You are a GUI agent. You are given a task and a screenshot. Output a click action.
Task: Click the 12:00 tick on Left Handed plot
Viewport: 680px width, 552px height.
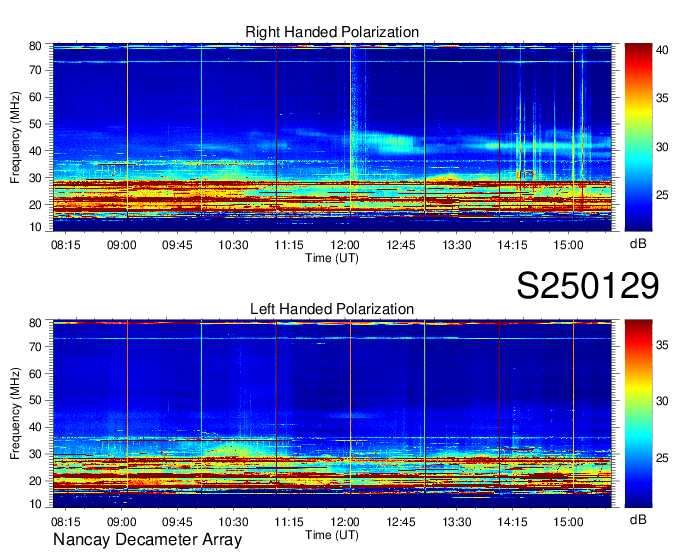(x=345, y=522)
